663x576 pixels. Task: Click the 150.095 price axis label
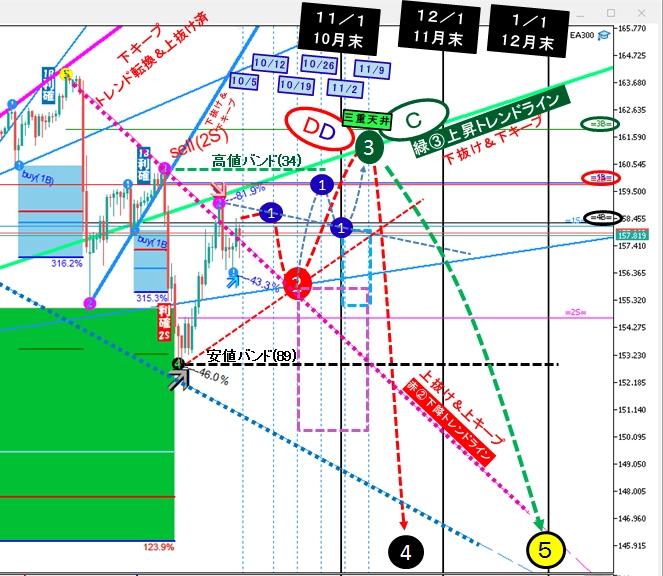pos(632,437)
